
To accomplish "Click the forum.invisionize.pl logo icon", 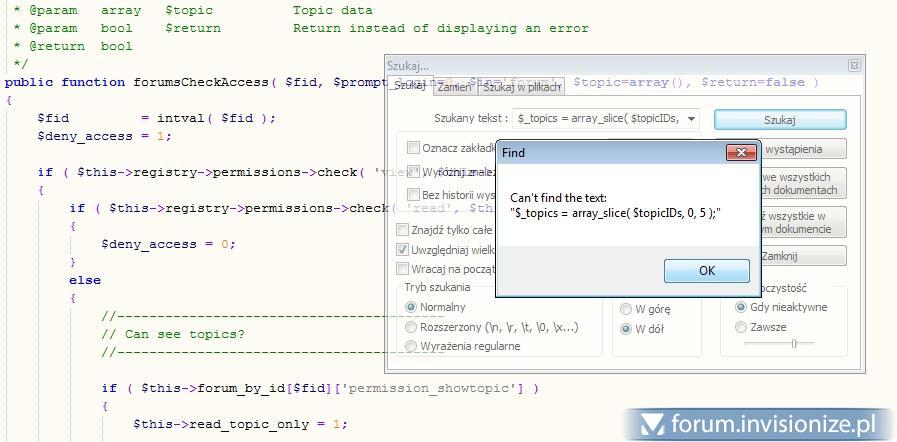I will (x=652, y=424).
